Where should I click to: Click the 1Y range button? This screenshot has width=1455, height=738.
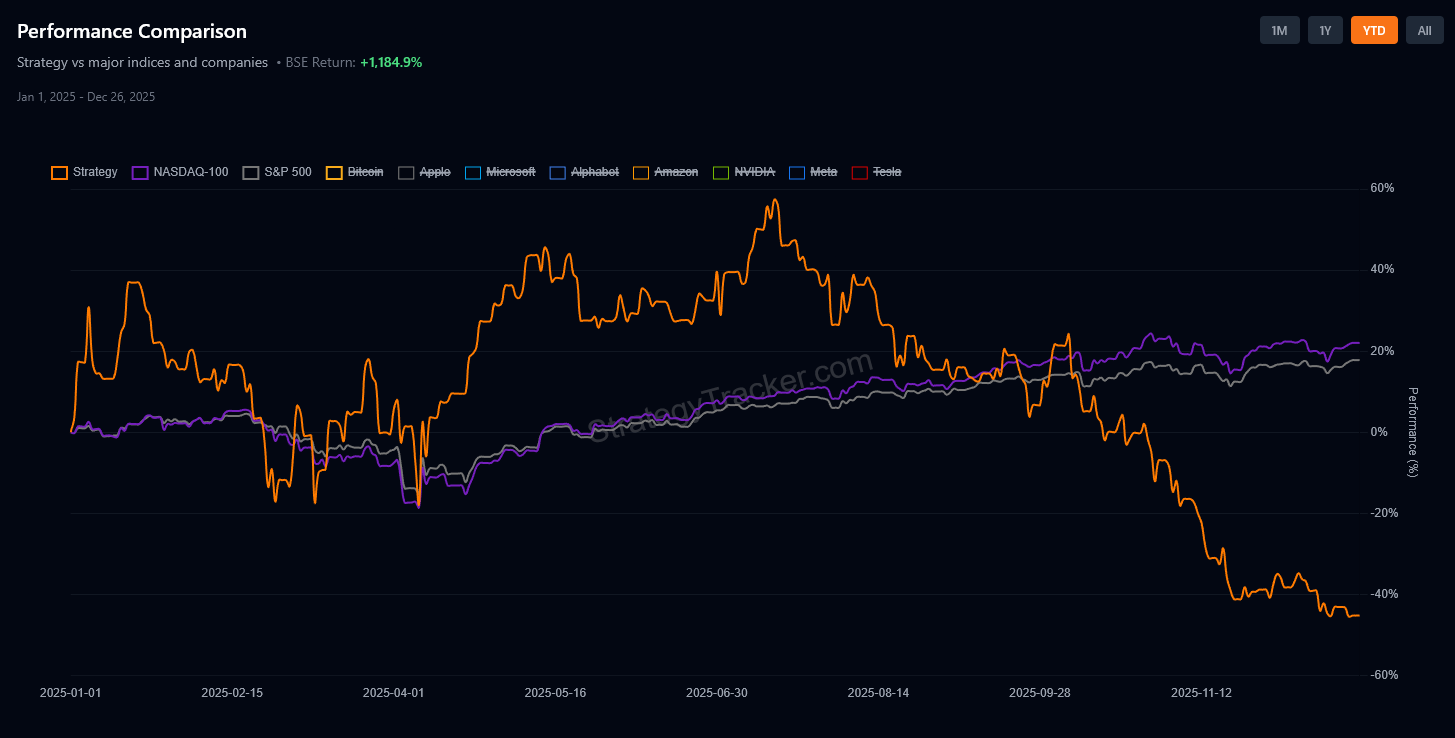[x=1325, y=30]
